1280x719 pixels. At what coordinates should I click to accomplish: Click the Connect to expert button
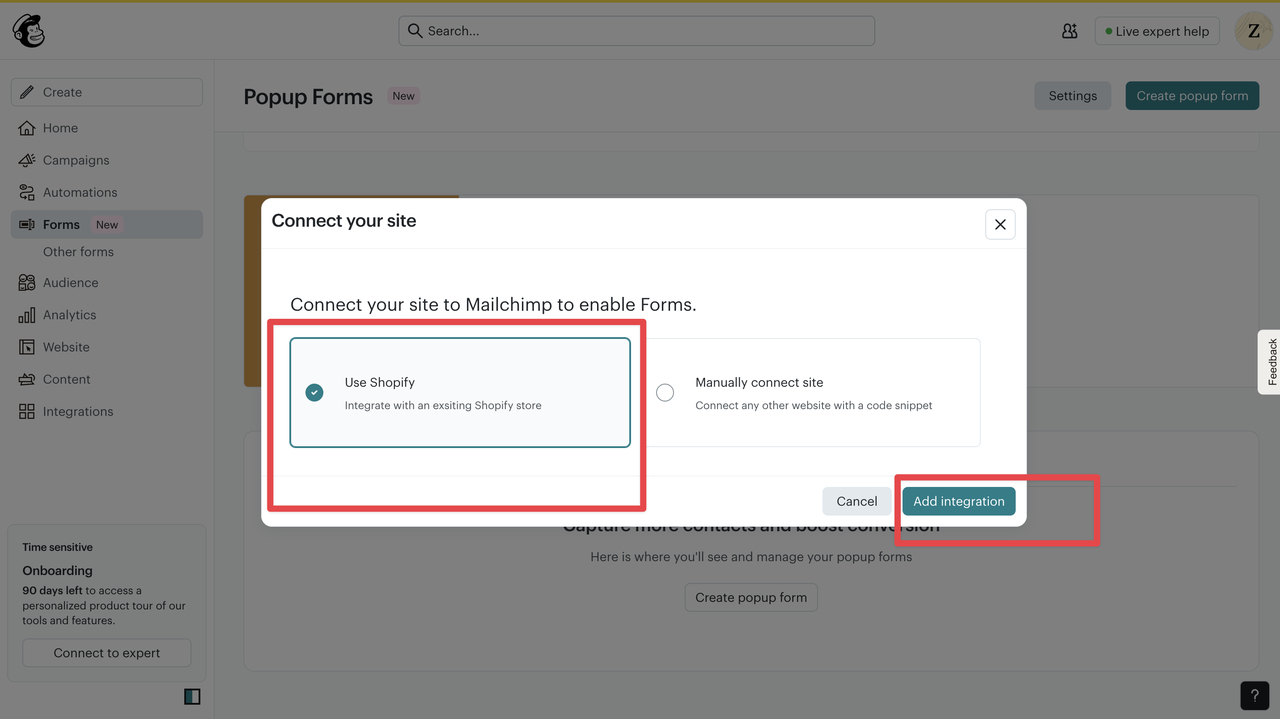[x=106, y=652]
